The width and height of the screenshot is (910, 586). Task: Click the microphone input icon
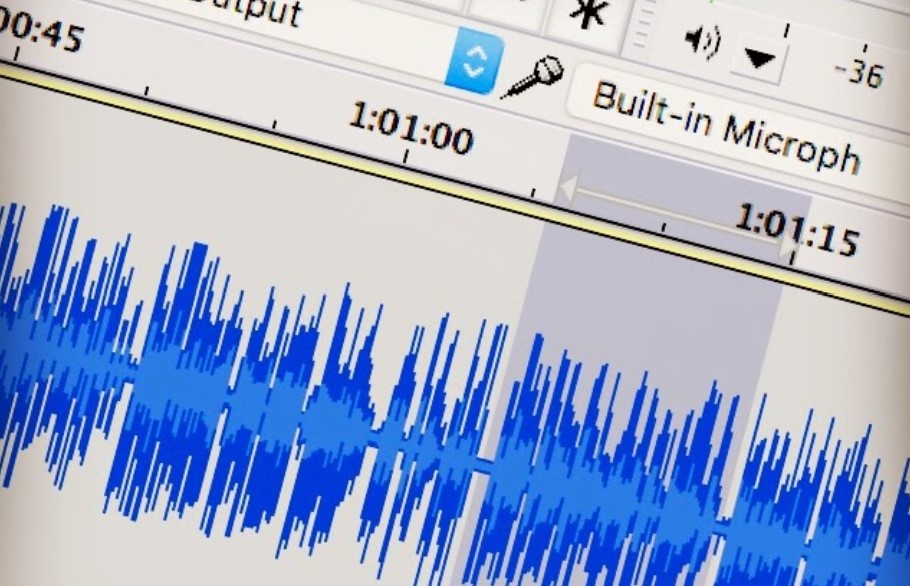(x=533, y=76)
